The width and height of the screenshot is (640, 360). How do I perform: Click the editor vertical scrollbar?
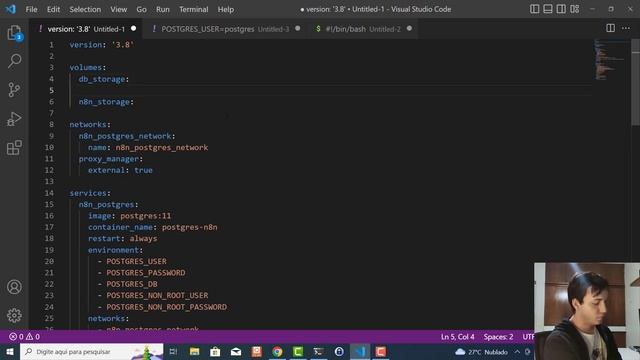tap(636, 82)
